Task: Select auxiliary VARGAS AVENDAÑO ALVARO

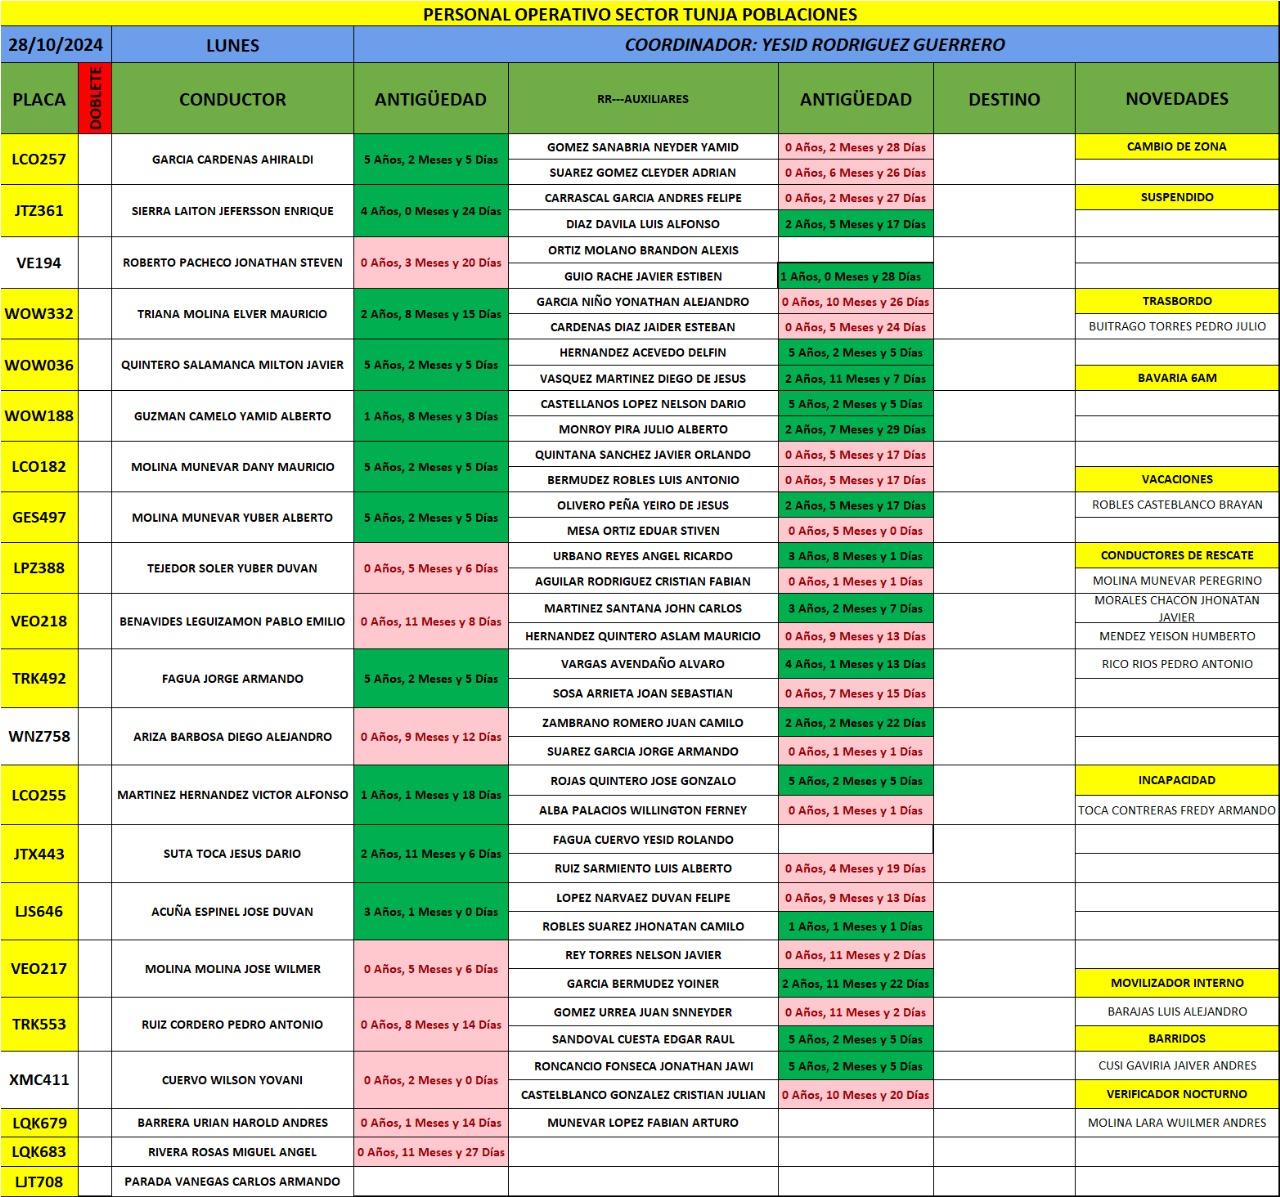Action: tap(643, 664)
